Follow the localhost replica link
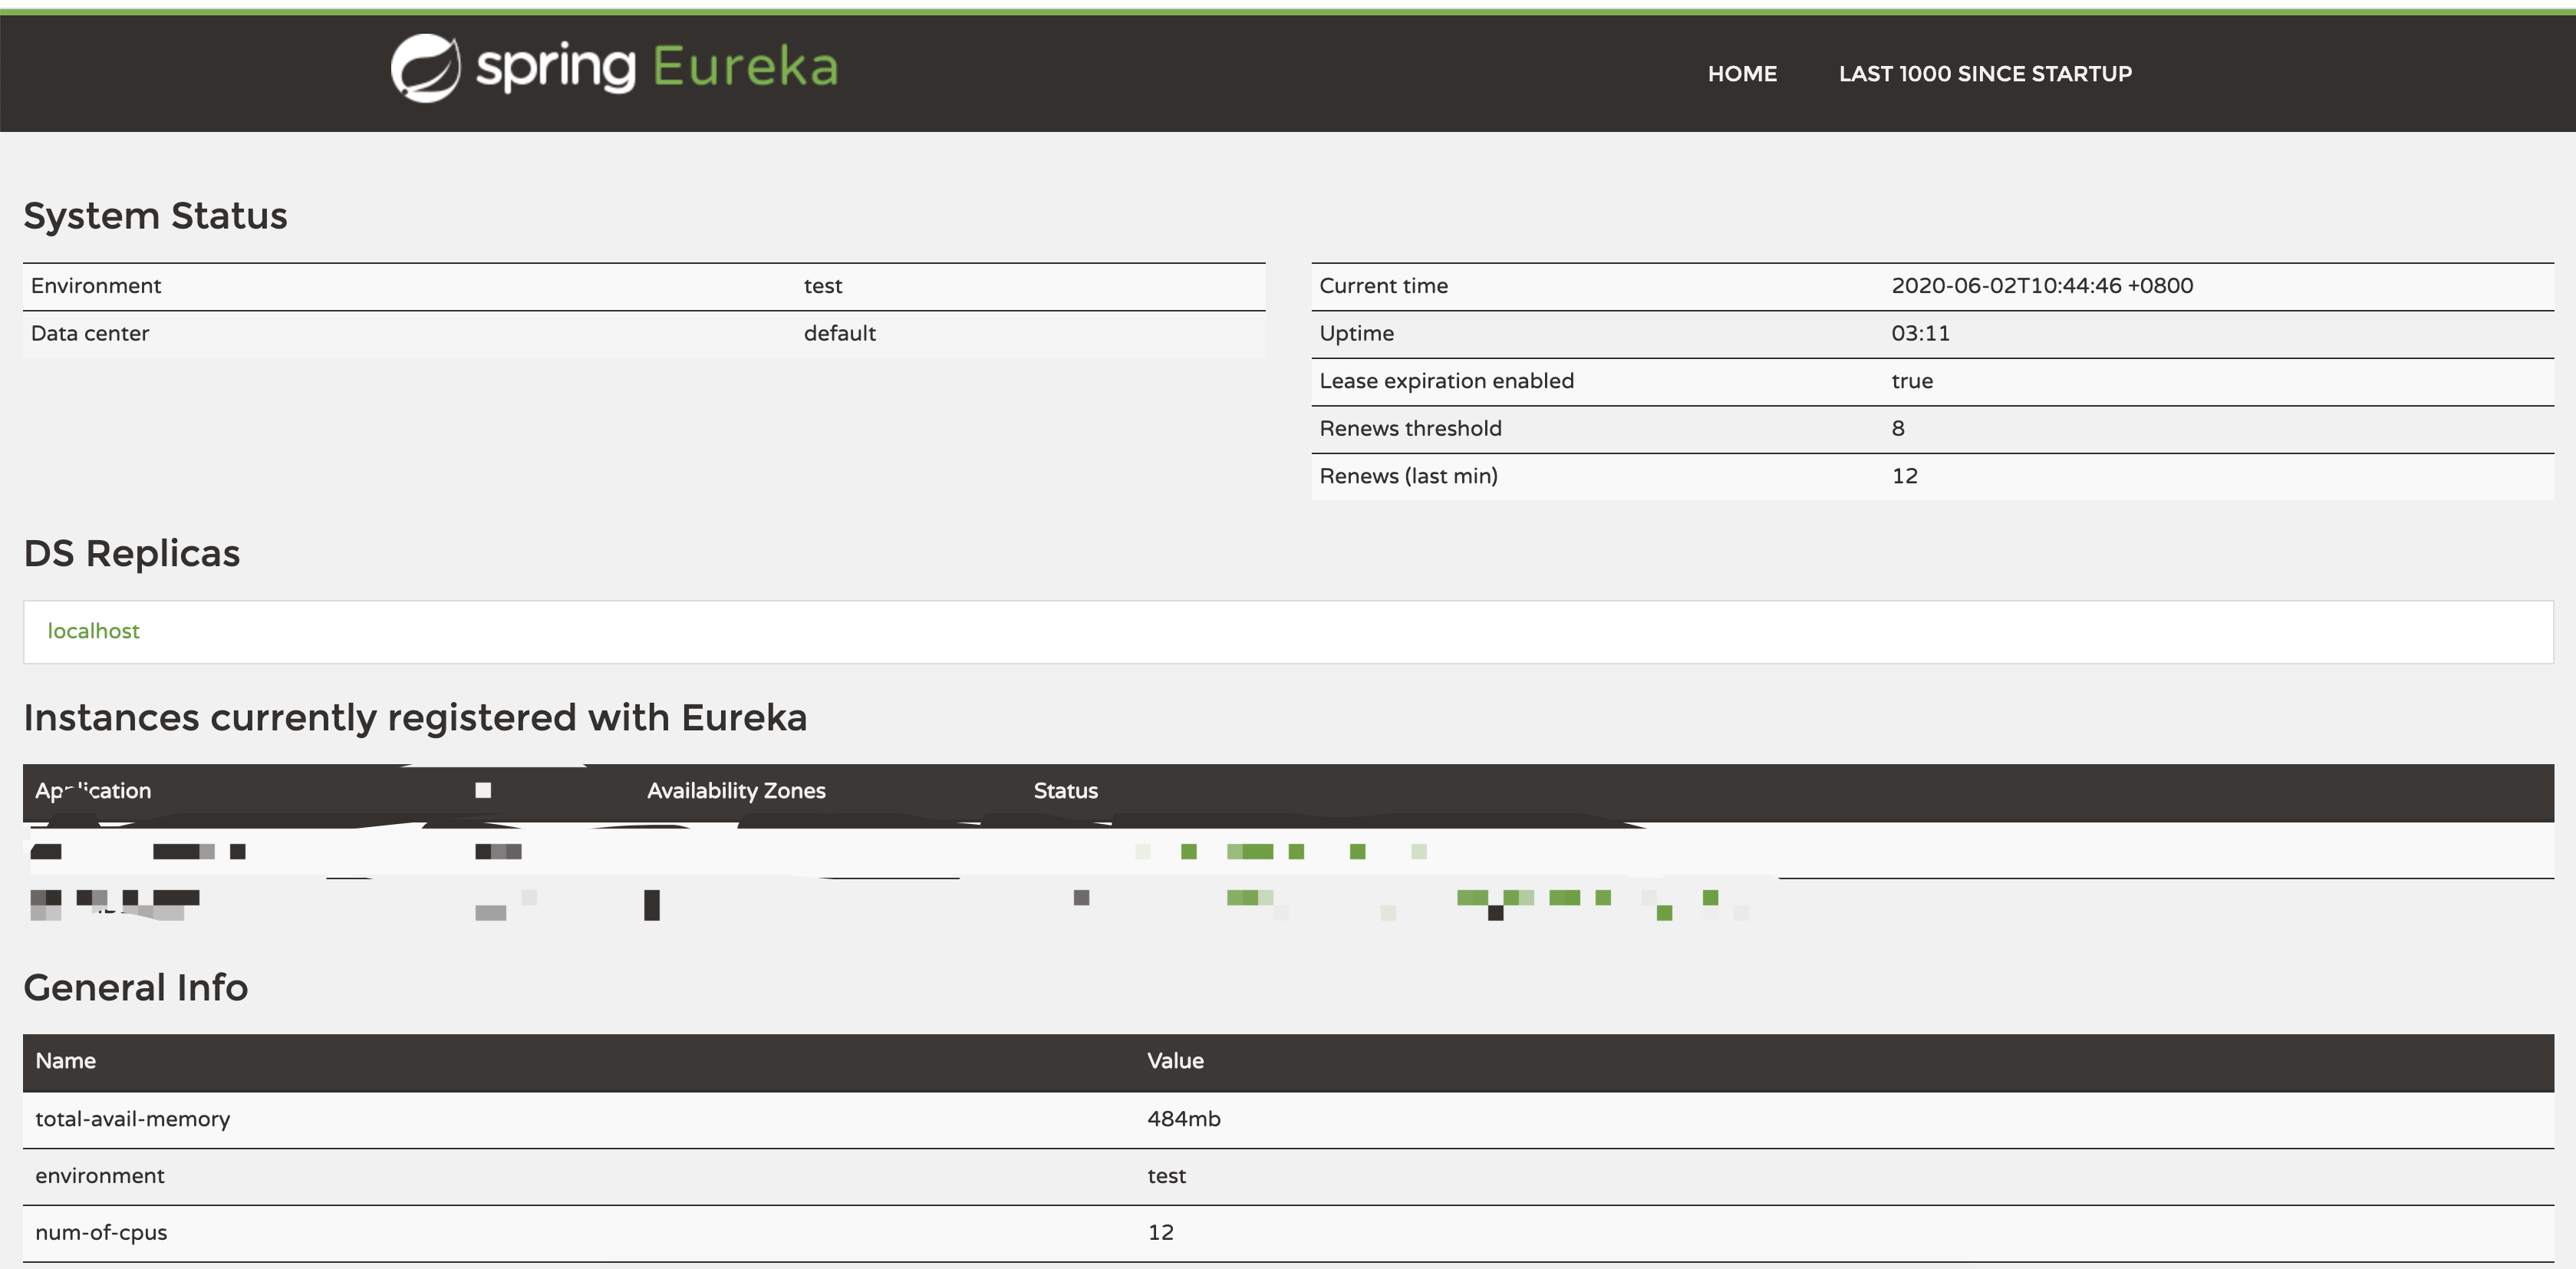 pos(93,631)
